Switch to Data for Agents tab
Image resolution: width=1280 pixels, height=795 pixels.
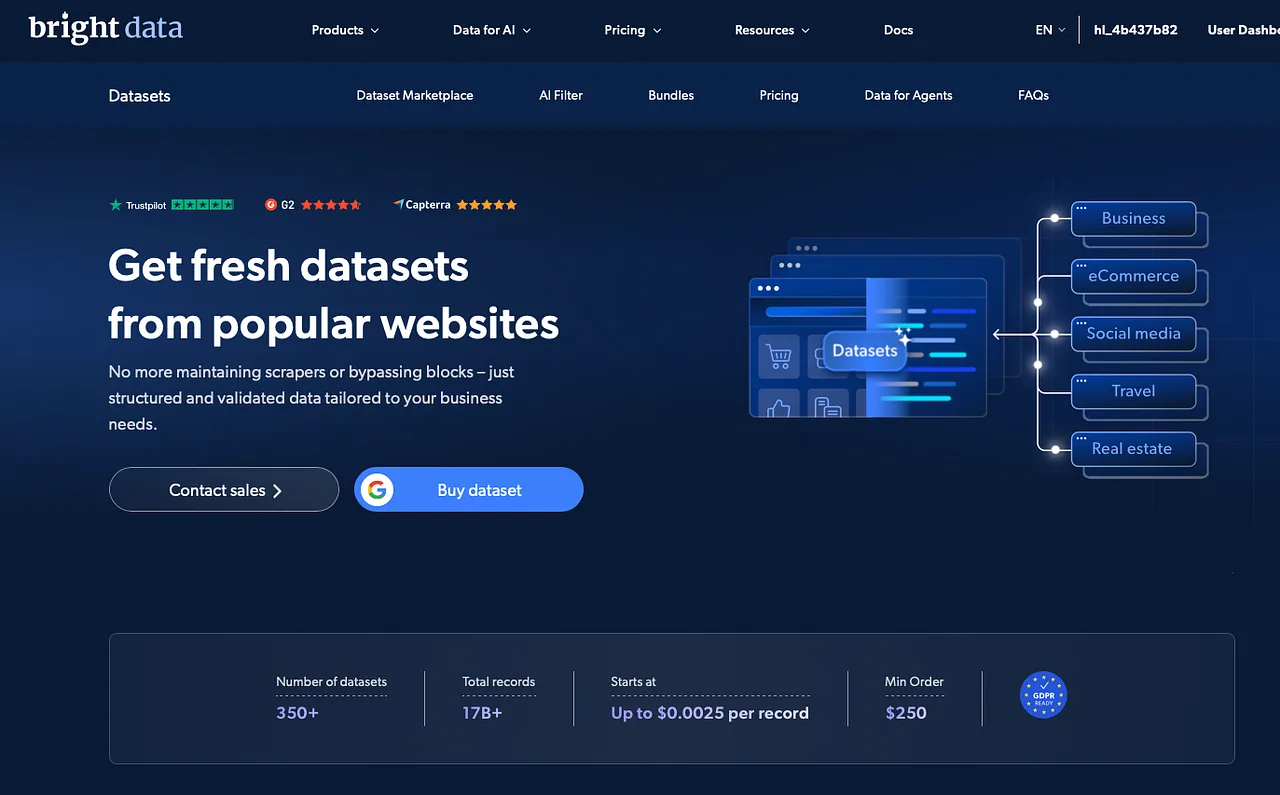908,95
